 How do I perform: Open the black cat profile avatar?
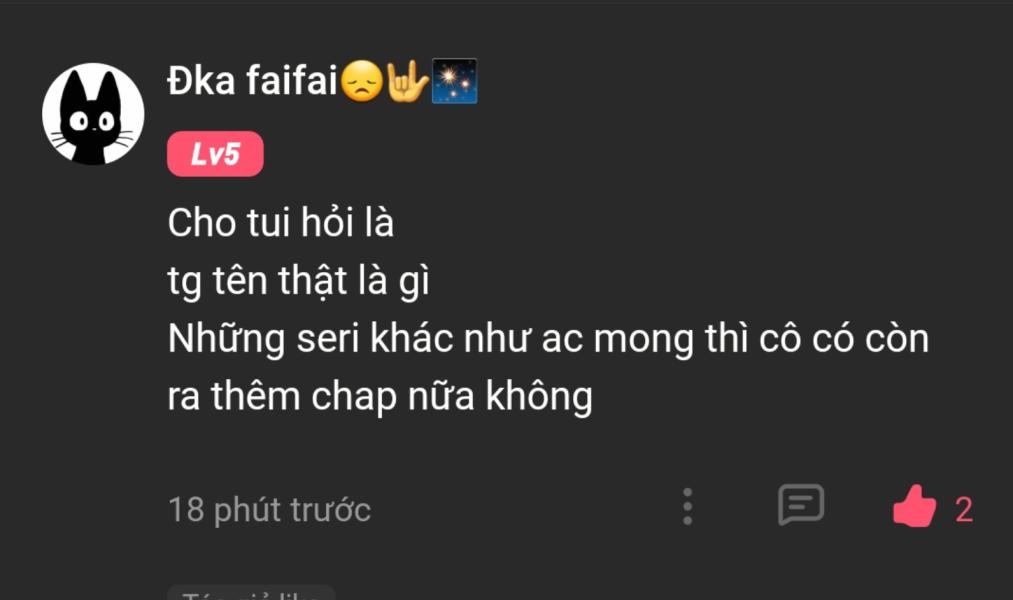click(x=93, y=114)
